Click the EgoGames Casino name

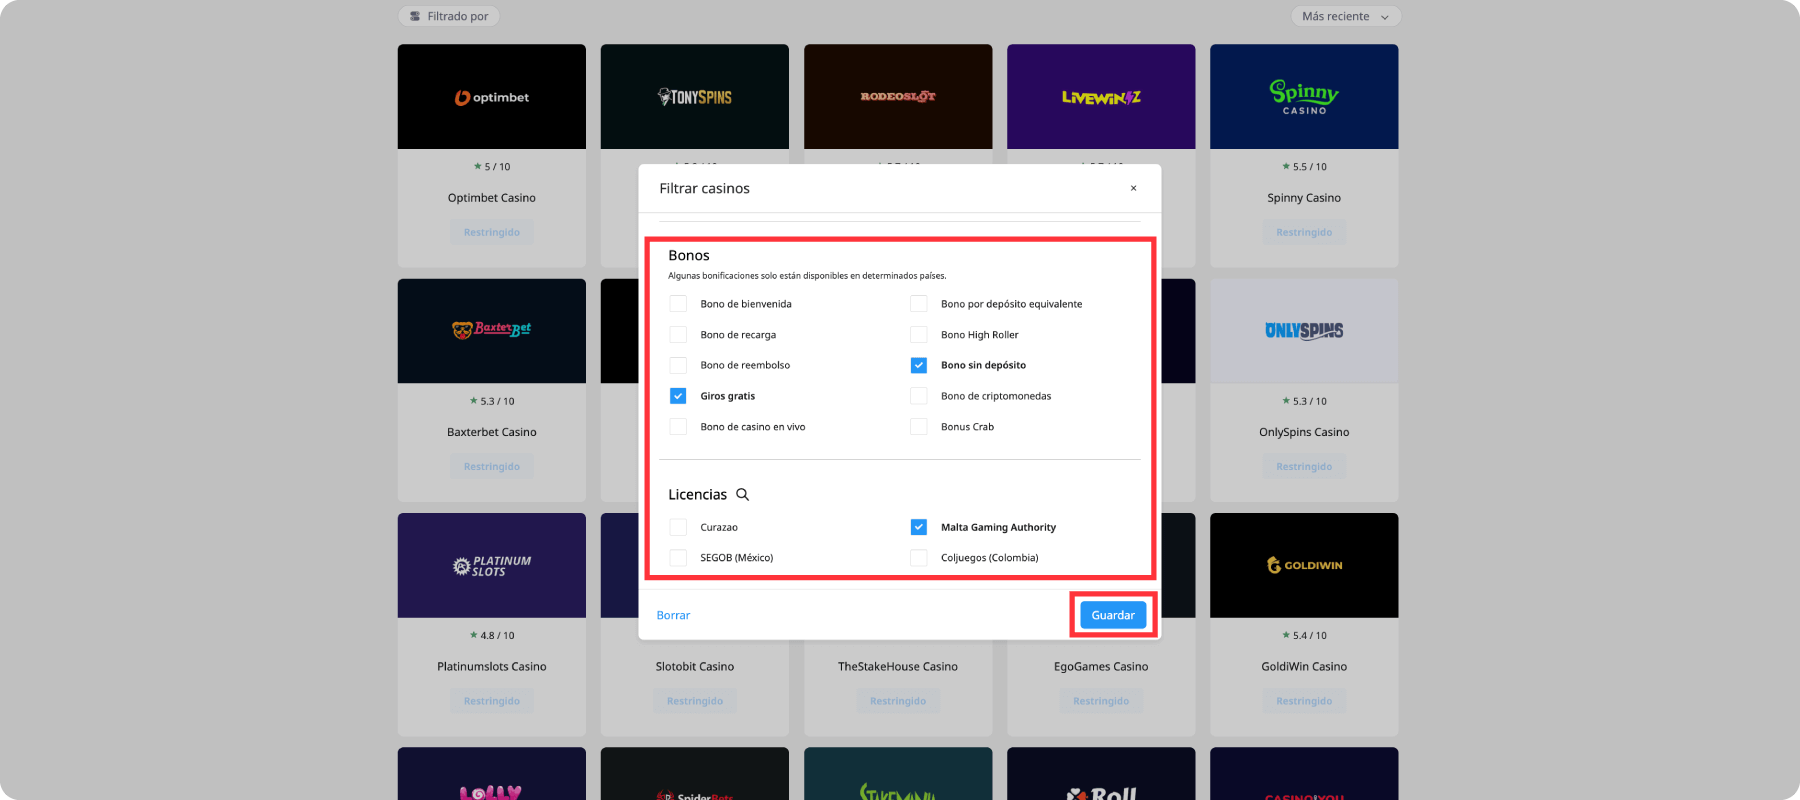1101,667
